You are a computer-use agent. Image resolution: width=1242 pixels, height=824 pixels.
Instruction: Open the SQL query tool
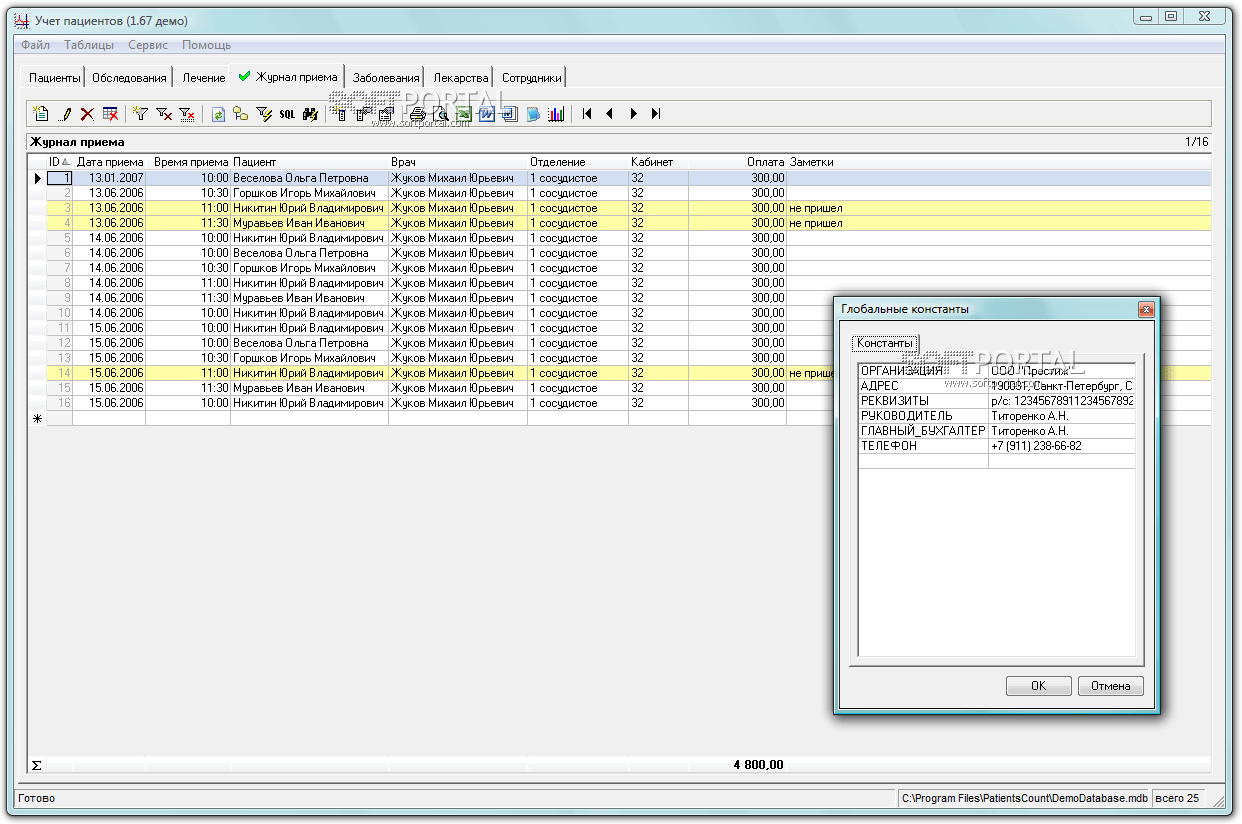click(287, 114)
